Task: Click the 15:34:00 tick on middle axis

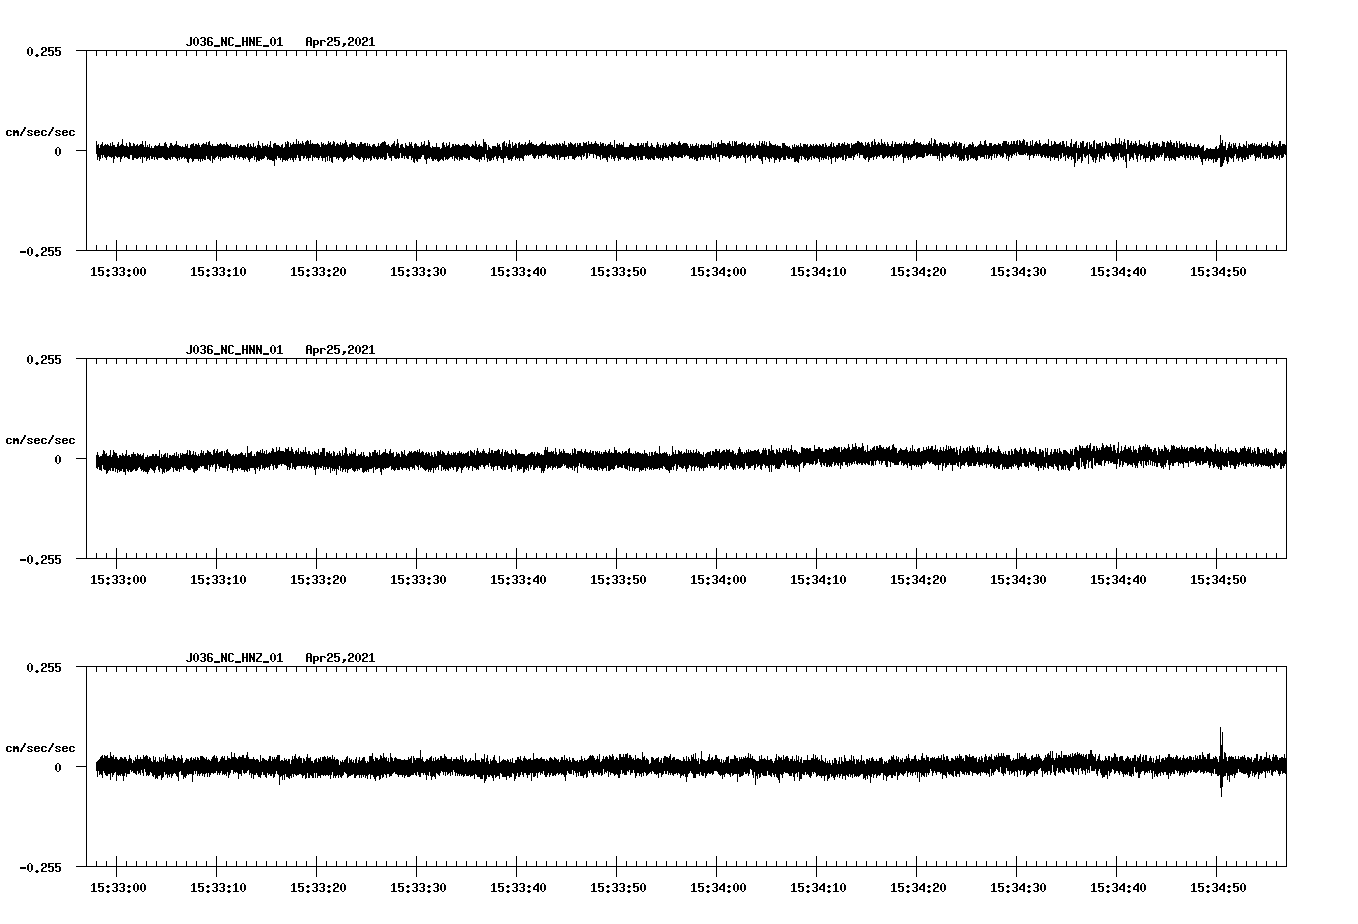Action: [x=718, y=577]
